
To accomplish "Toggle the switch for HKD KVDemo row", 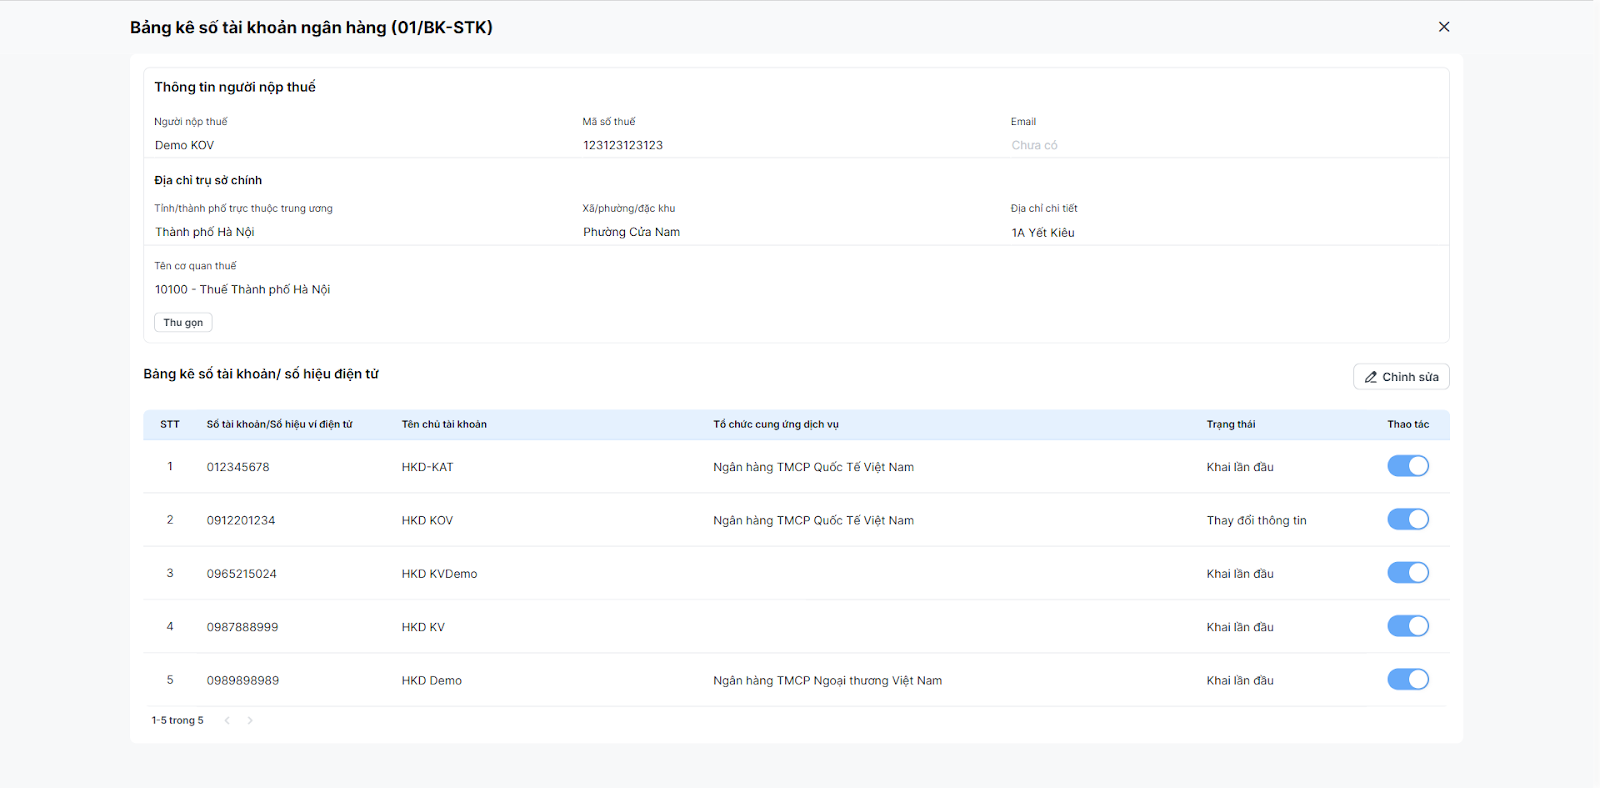I will (1408, 573).
